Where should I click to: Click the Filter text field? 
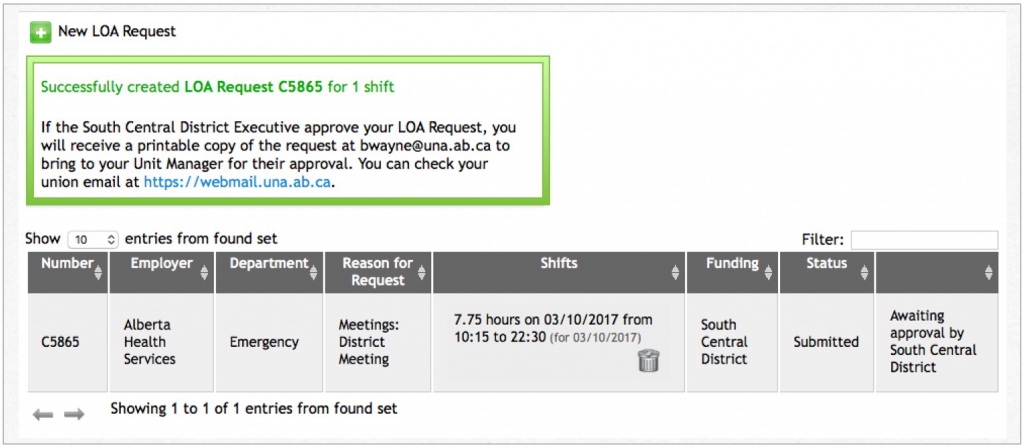(x=924, y=240)
